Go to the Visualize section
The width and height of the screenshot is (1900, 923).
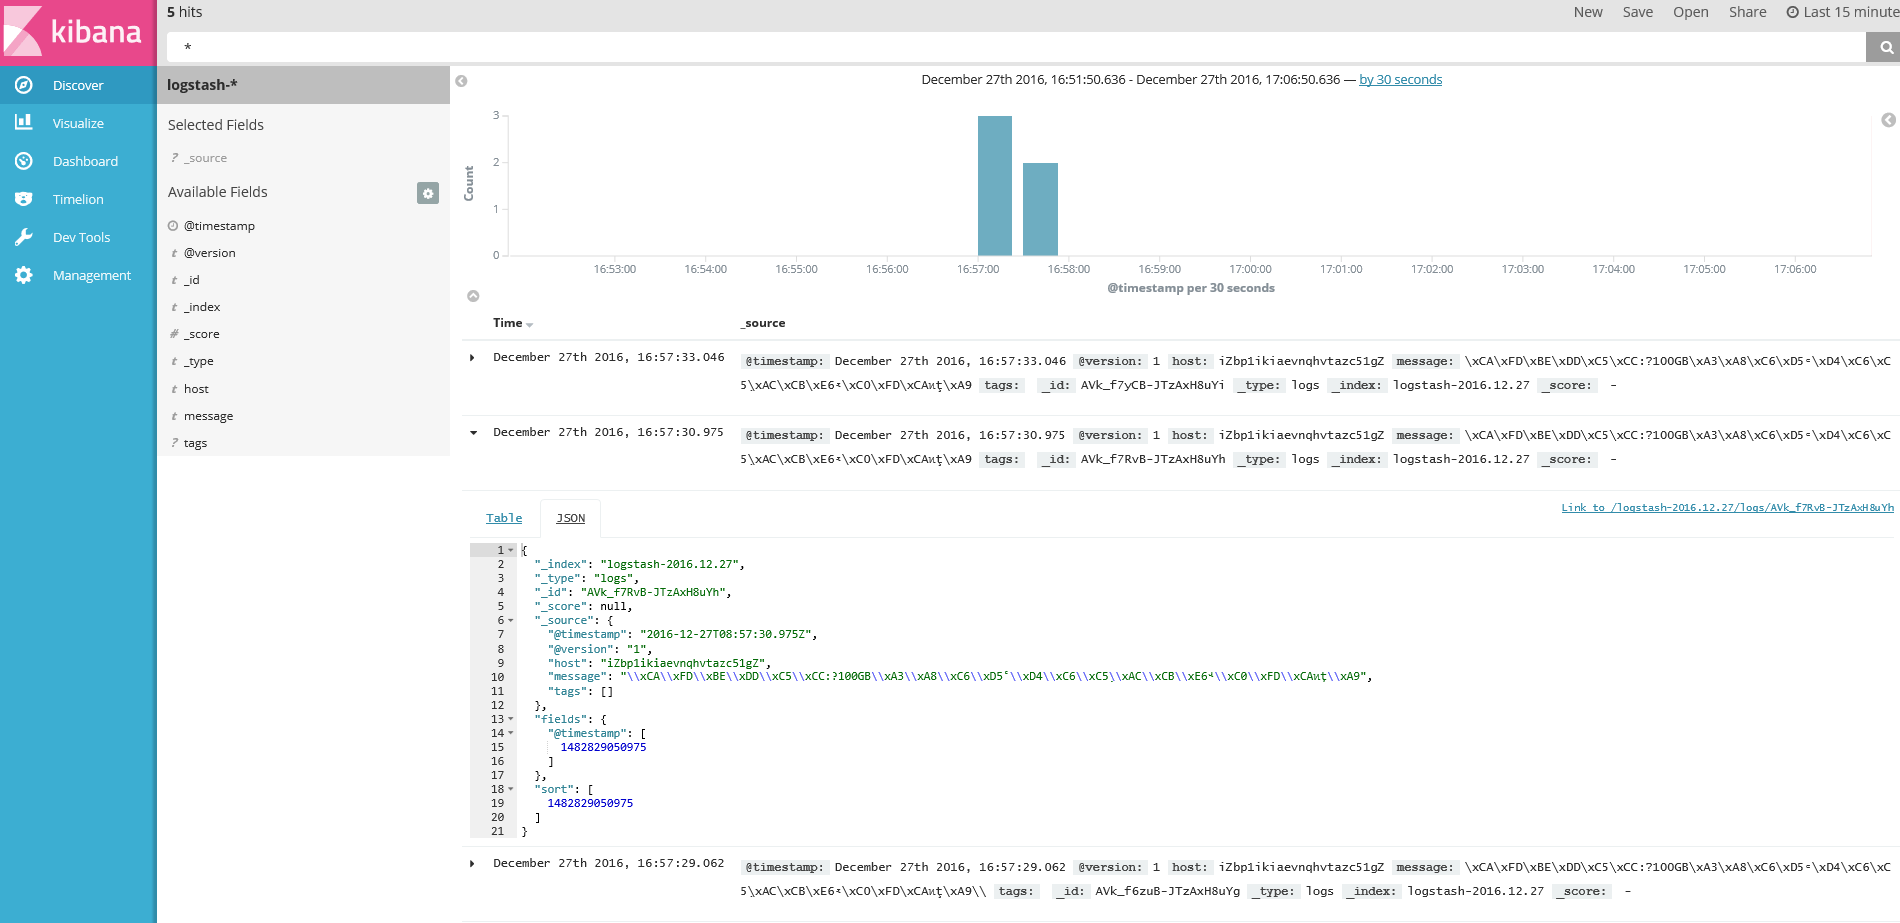coord(78,123)
